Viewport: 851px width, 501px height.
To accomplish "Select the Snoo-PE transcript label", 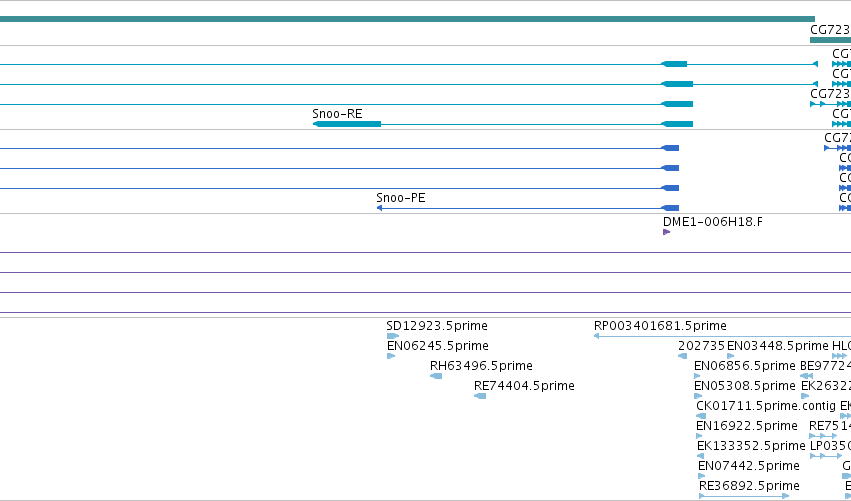I will [x=401, y=198].
